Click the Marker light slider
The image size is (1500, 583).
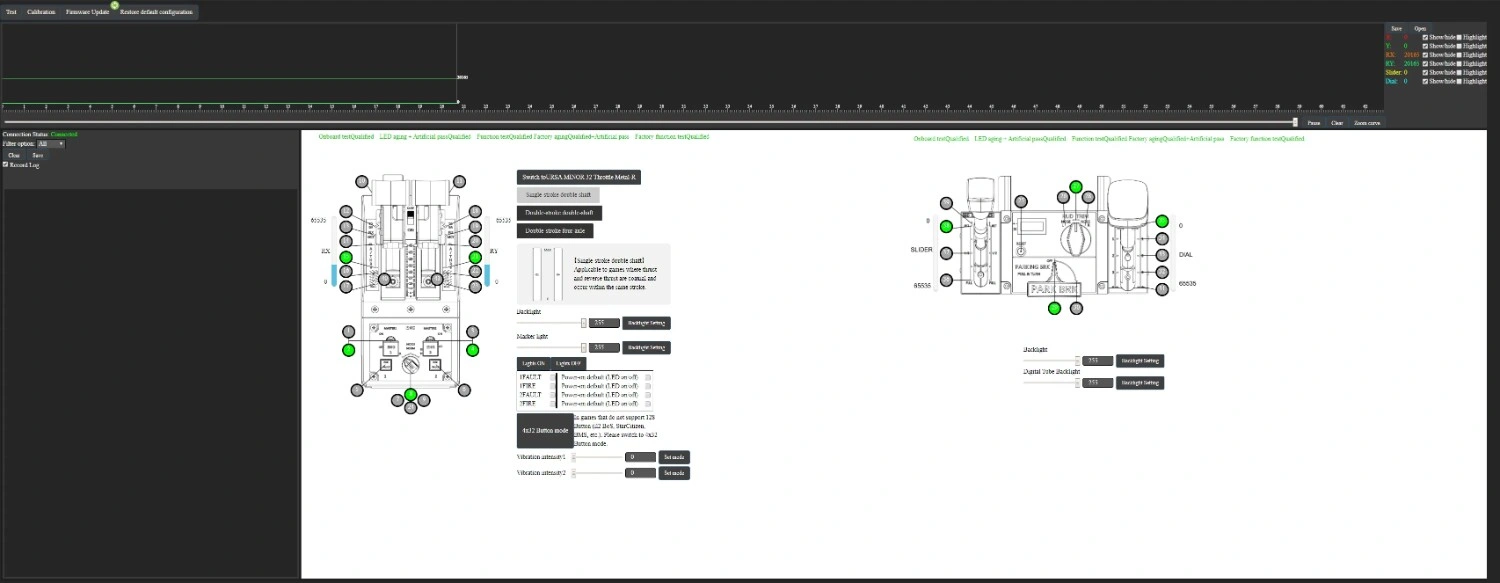click(x=552, y=348)
